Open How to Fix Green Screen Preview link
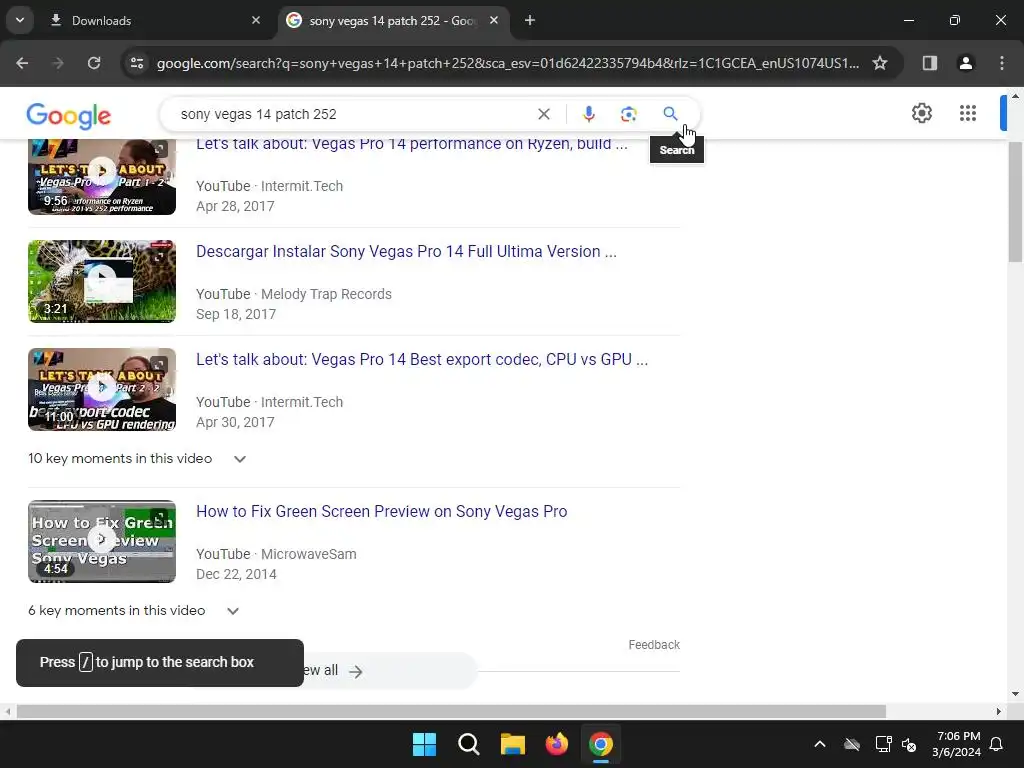Screen dimensions: 1024x768 coord(381,511)
